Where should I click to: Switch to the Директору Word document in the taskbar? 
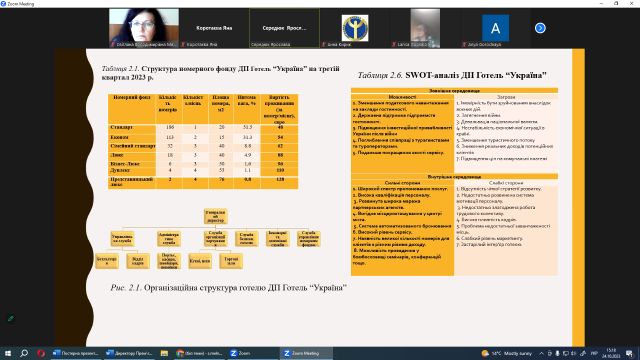pos(129,353)
